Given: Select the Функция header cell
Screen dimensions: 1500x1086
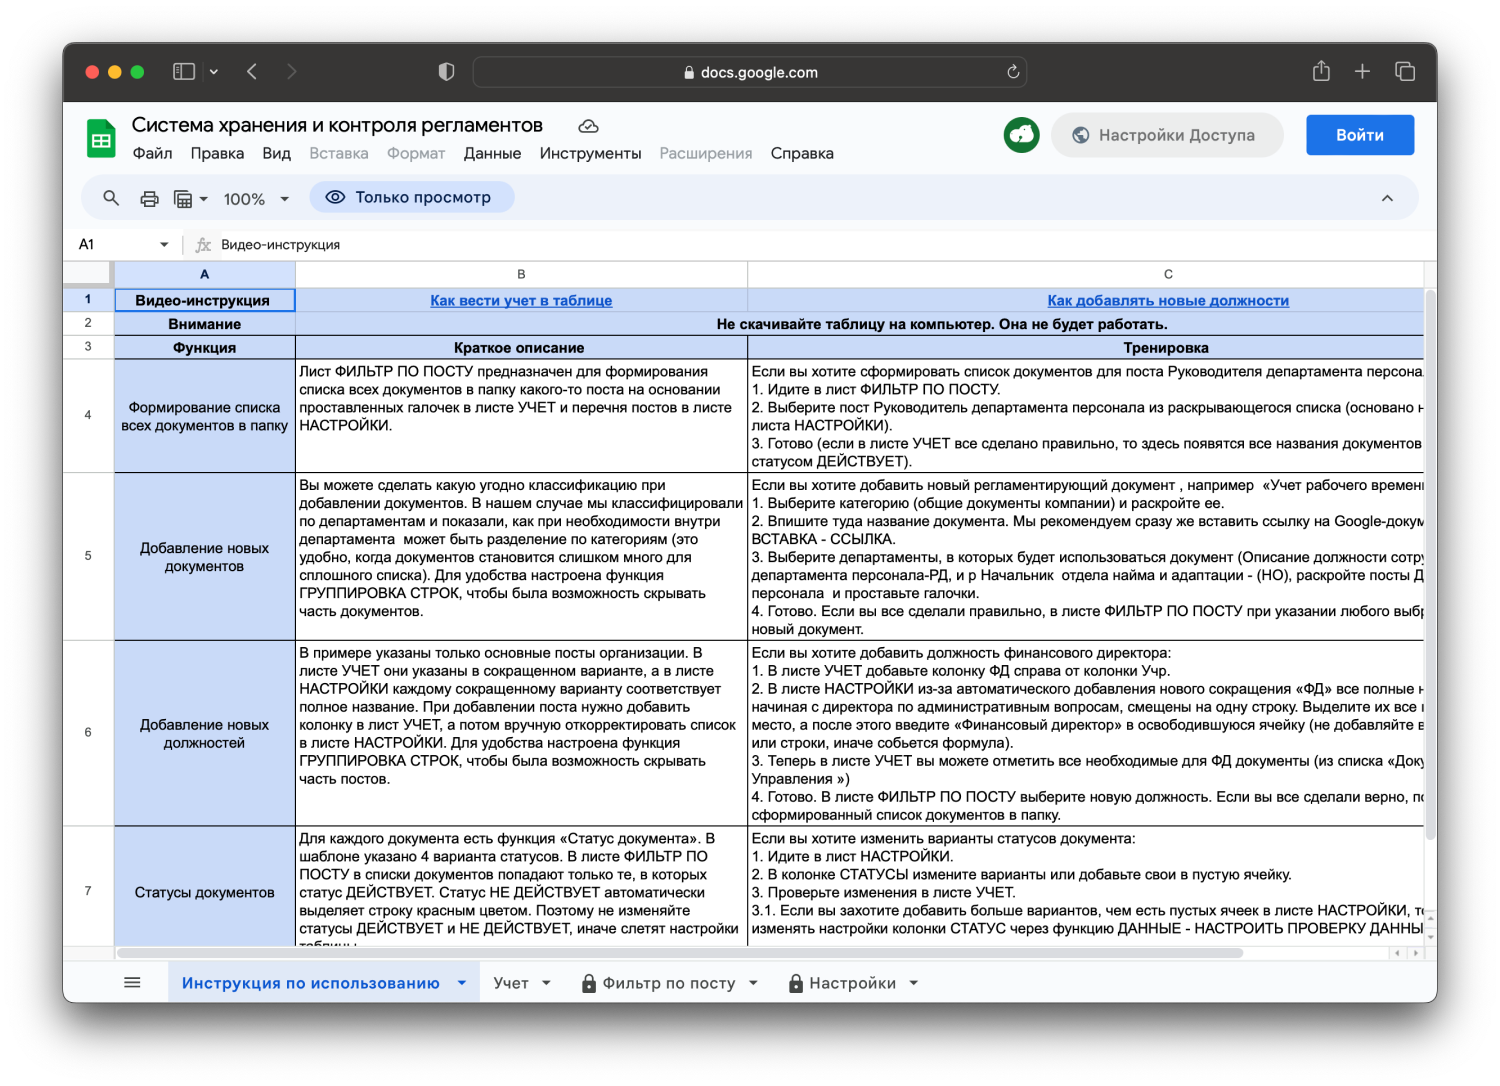Looking at the screenshot, I should pos(204,348).
